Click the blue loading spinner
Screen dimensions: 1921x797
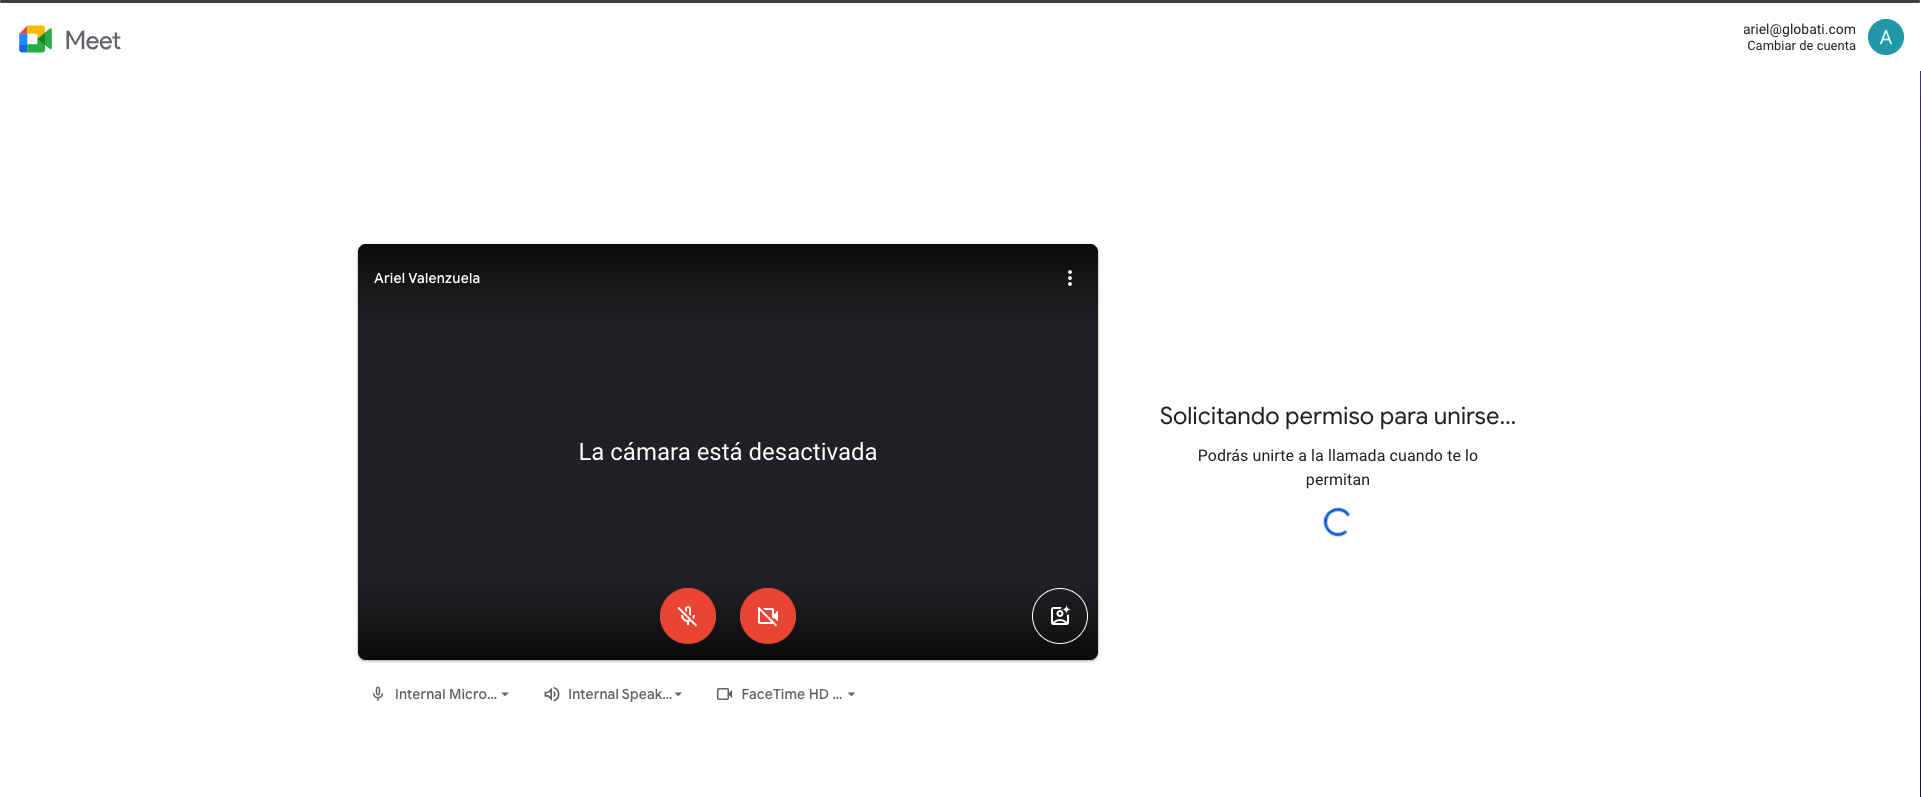click(1337, 522)
